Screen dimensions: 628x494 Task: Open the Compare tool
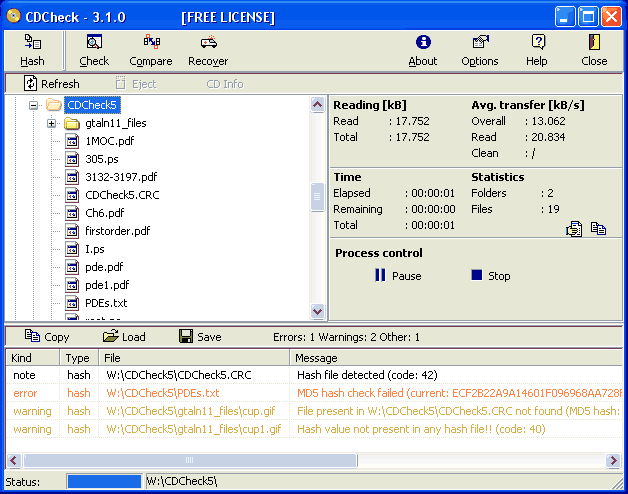tap(150, 50)
